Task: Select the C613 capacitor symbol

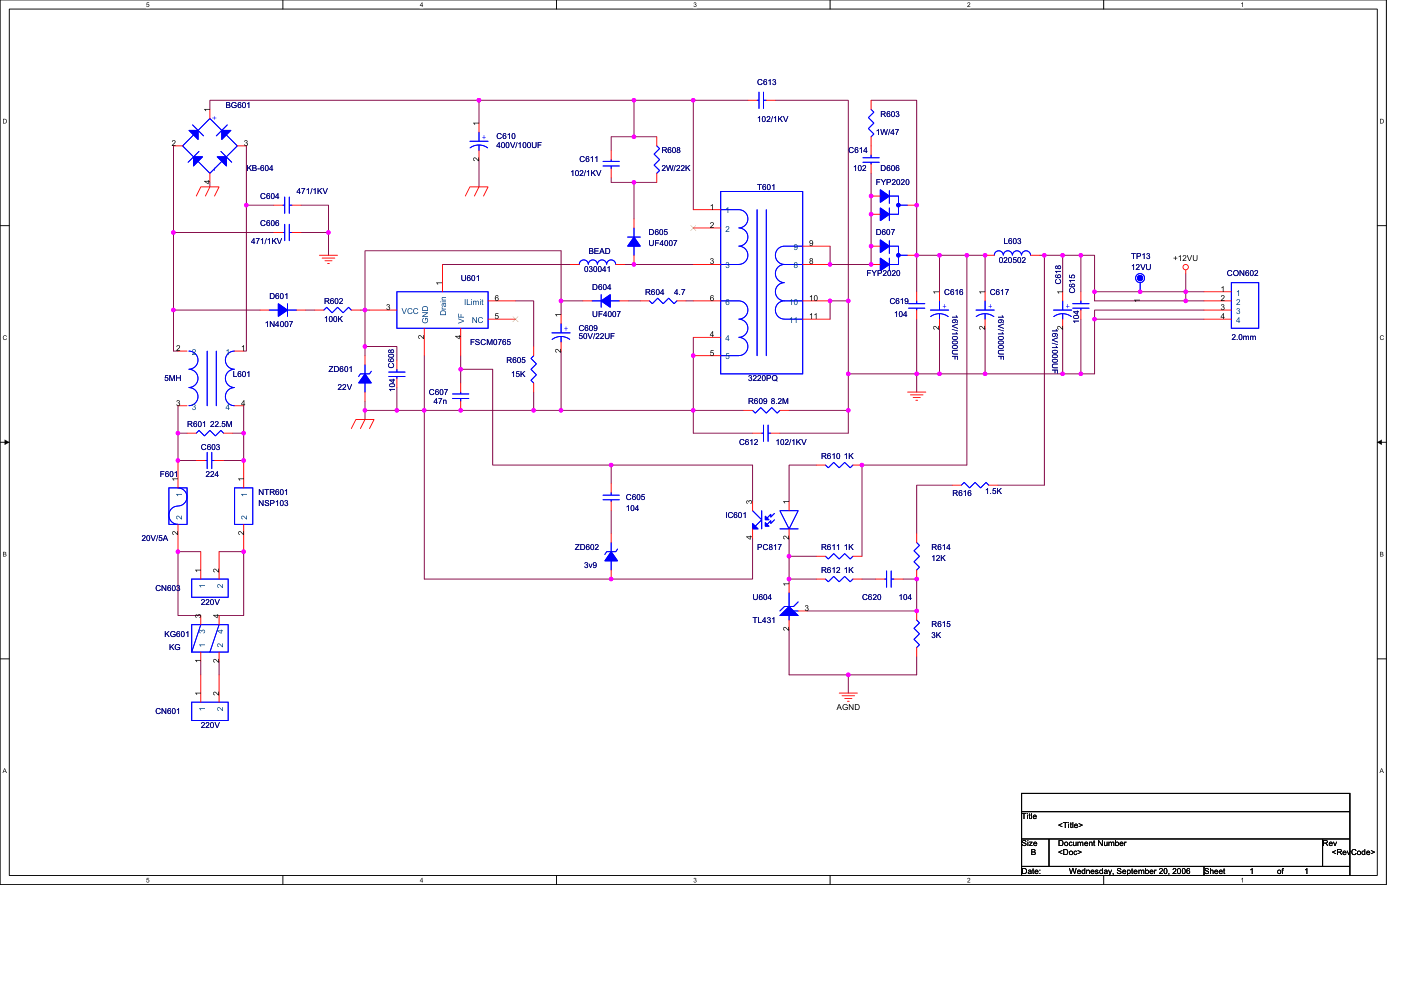Action: 761,100
